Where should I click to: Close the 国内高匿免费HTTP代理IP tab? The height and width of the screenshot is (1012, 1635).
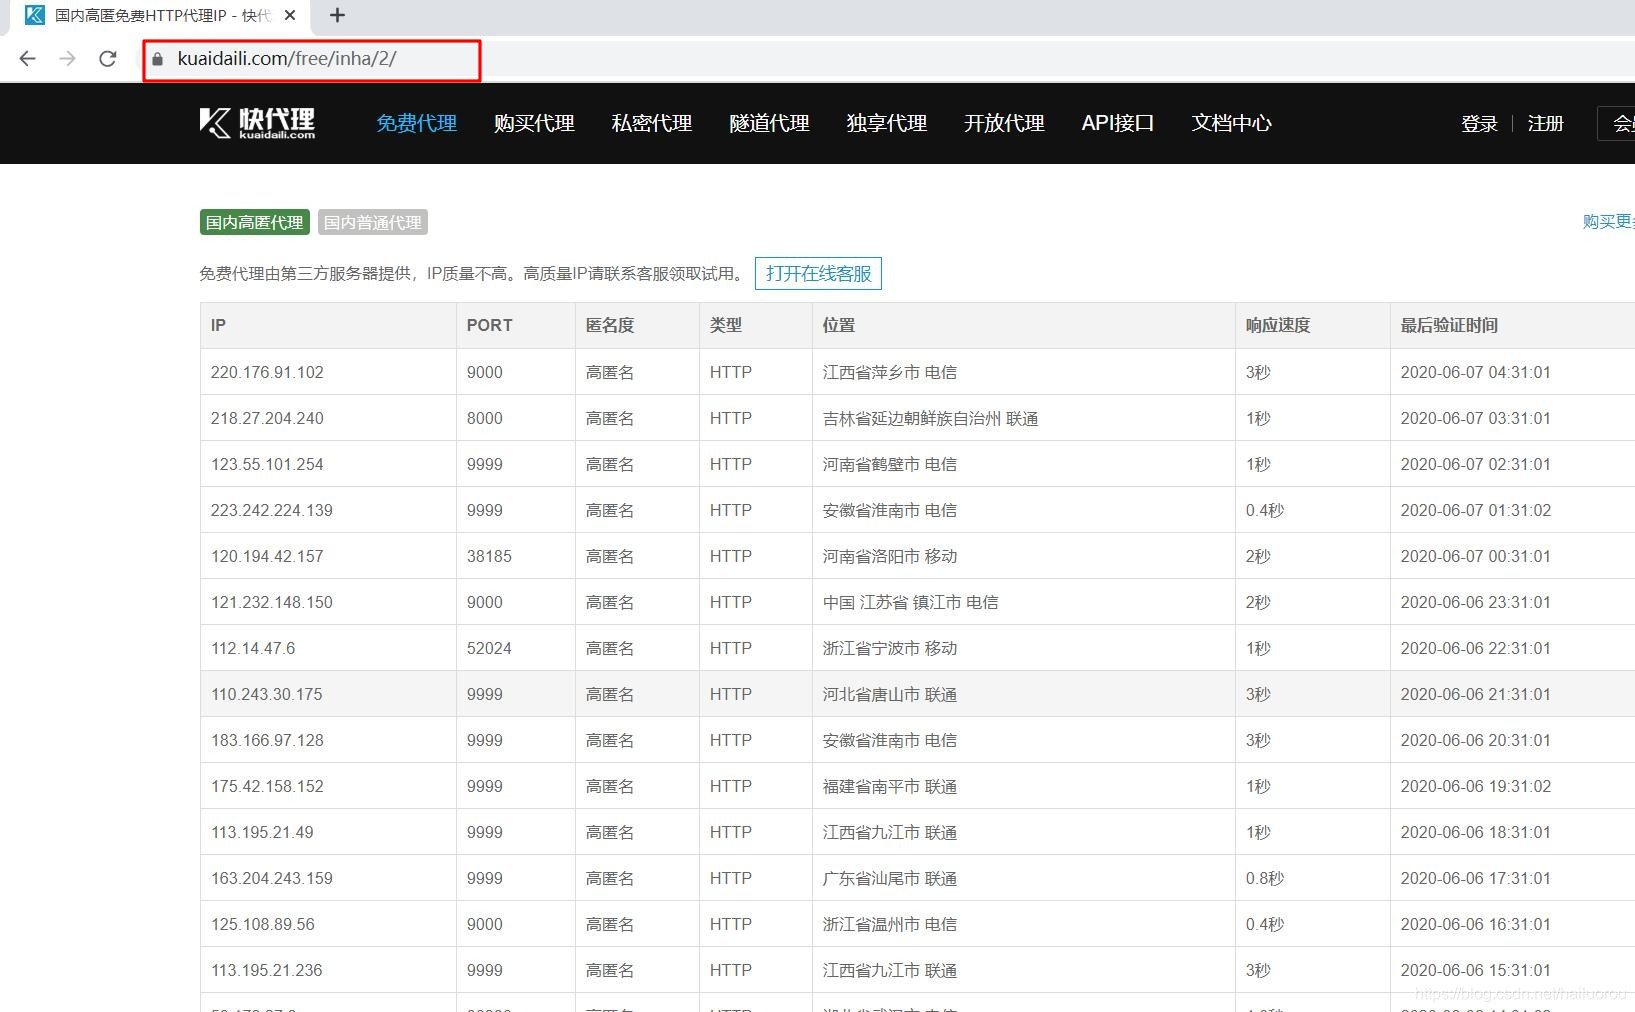290,15
